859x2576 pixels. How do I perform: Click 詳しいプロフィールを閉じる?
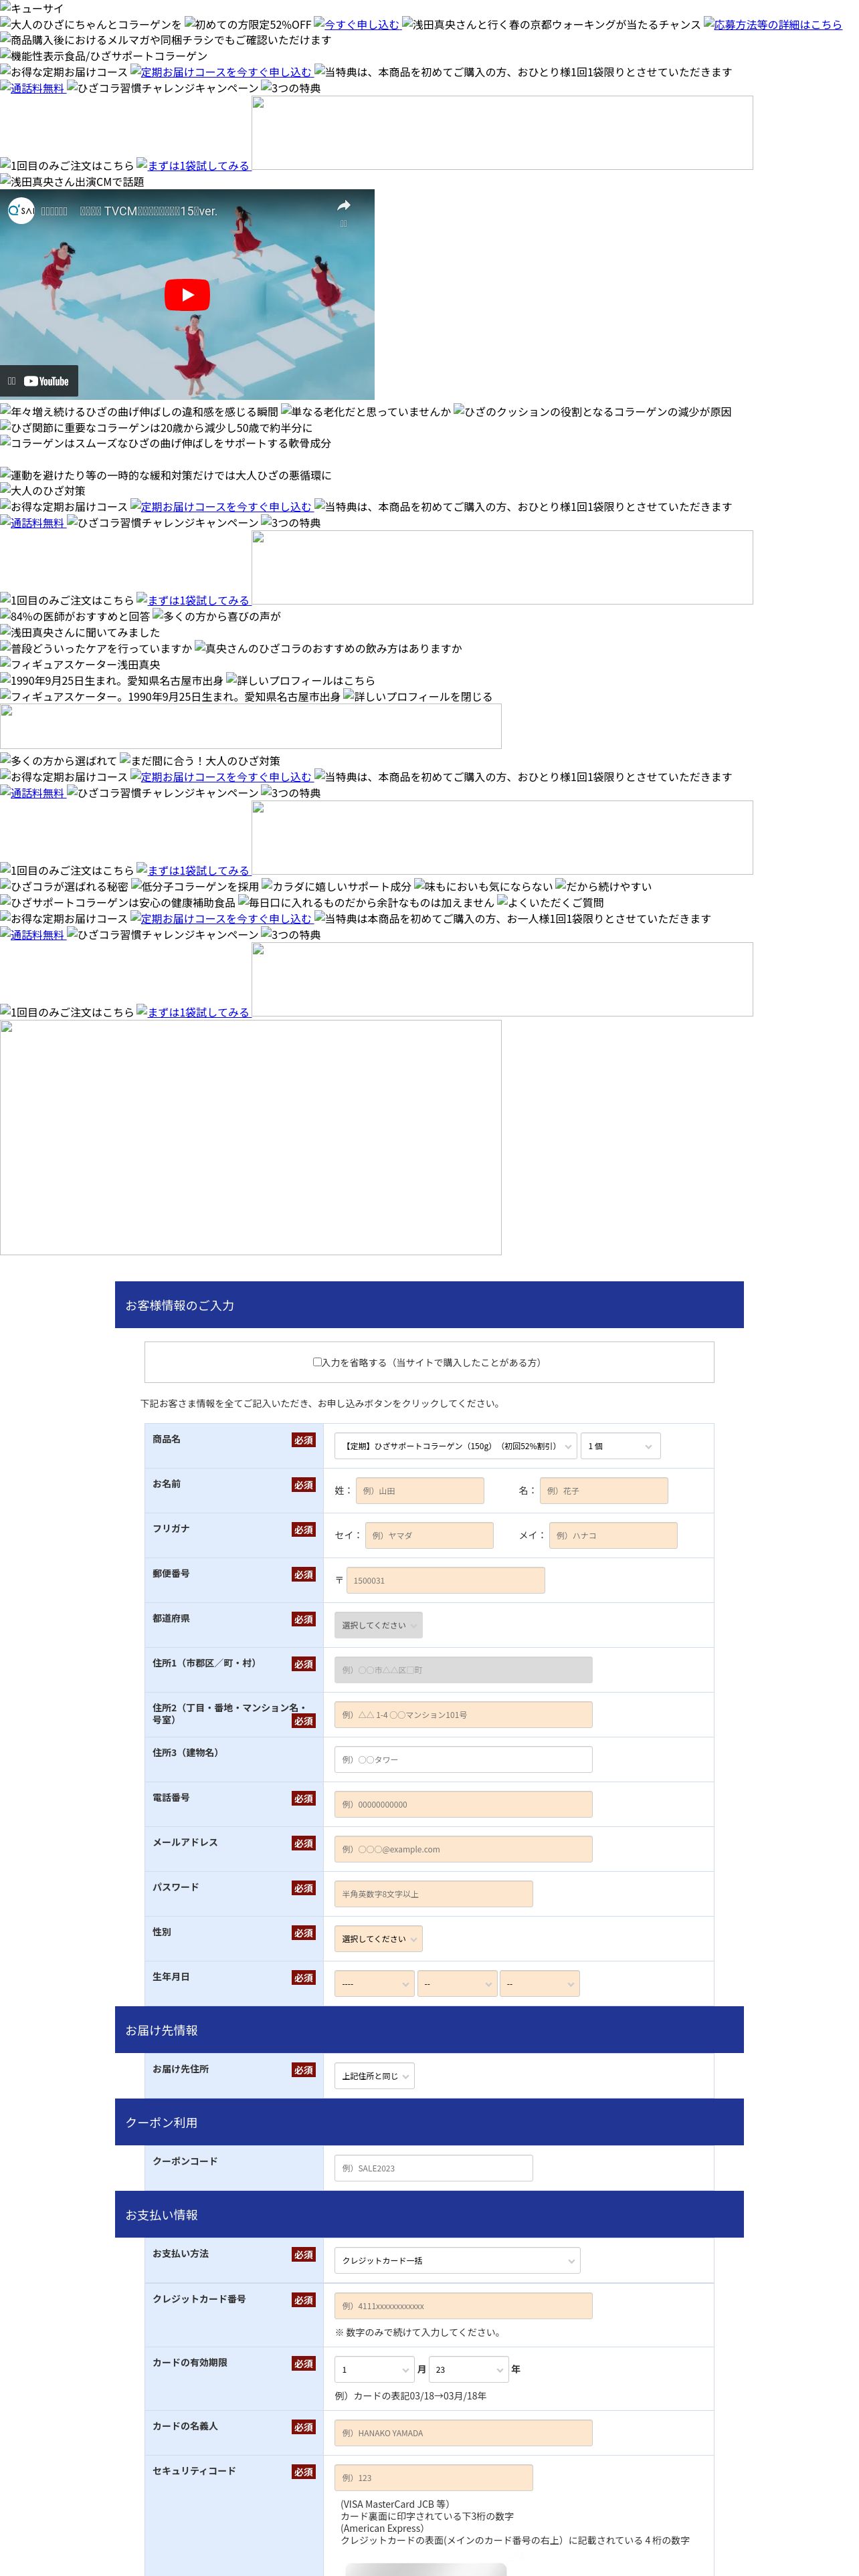[x=418, y=697]
